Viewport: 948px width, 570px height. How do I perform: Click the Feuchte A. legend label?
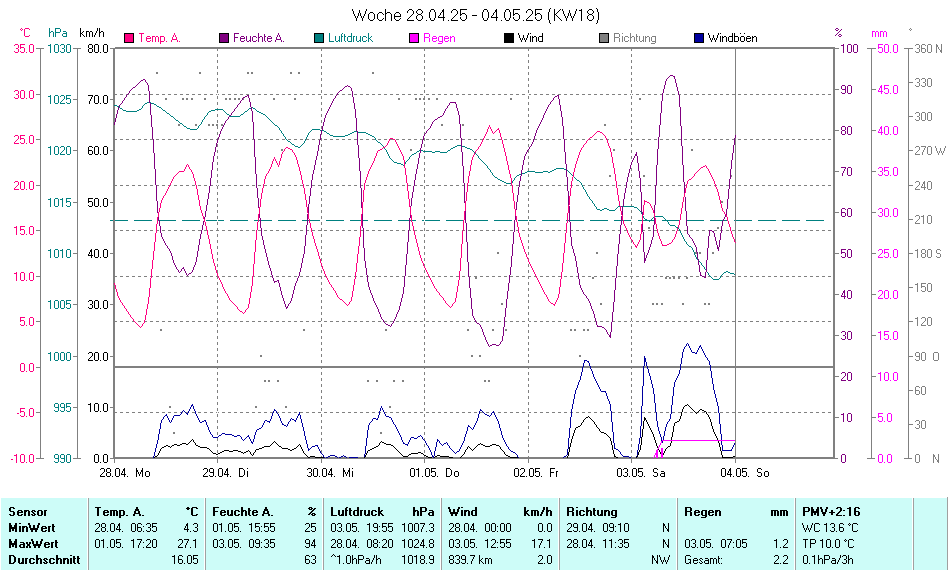[x=259, y=38]
